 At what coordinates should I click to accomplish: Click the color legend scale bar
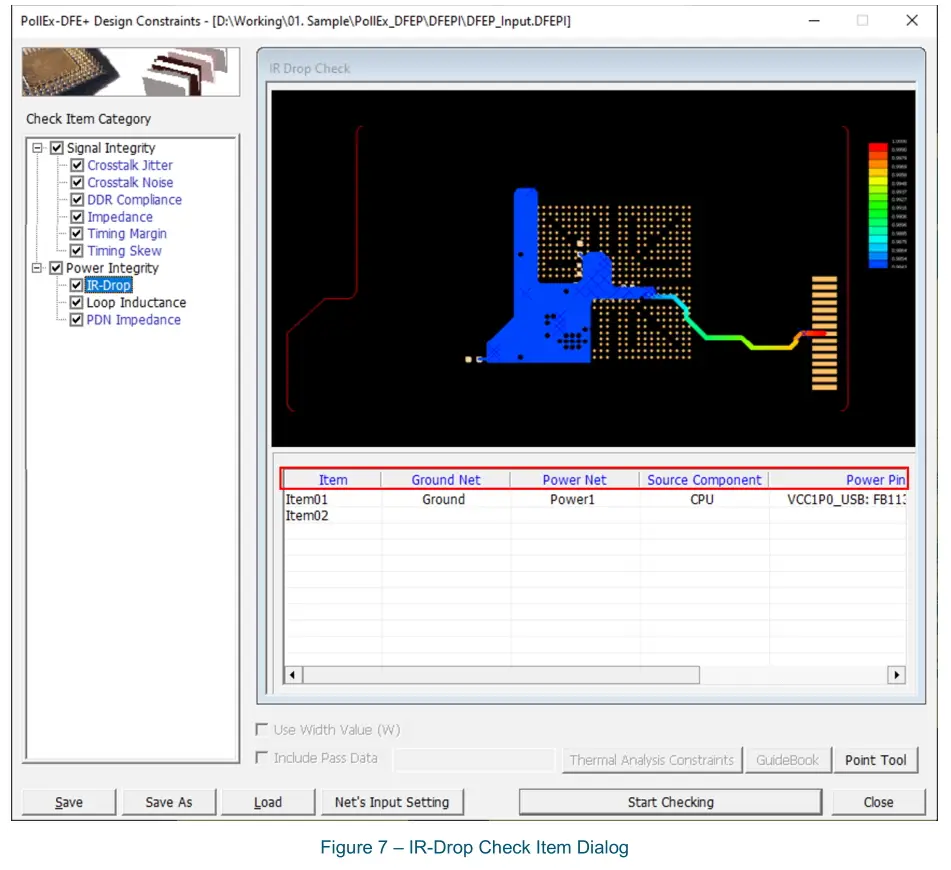pyautogui.click(x=878, y=205)
